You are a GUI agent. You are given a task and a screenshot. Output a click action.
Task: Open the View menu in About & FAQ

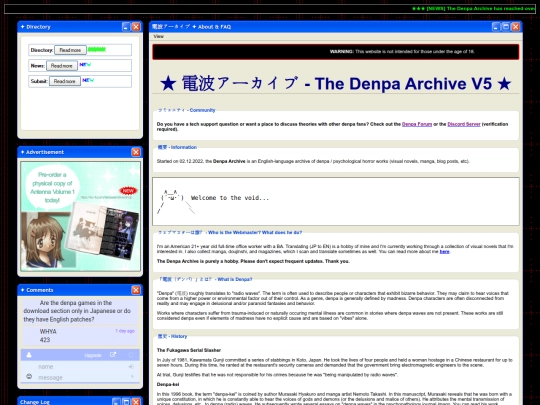tap(159, 37)
